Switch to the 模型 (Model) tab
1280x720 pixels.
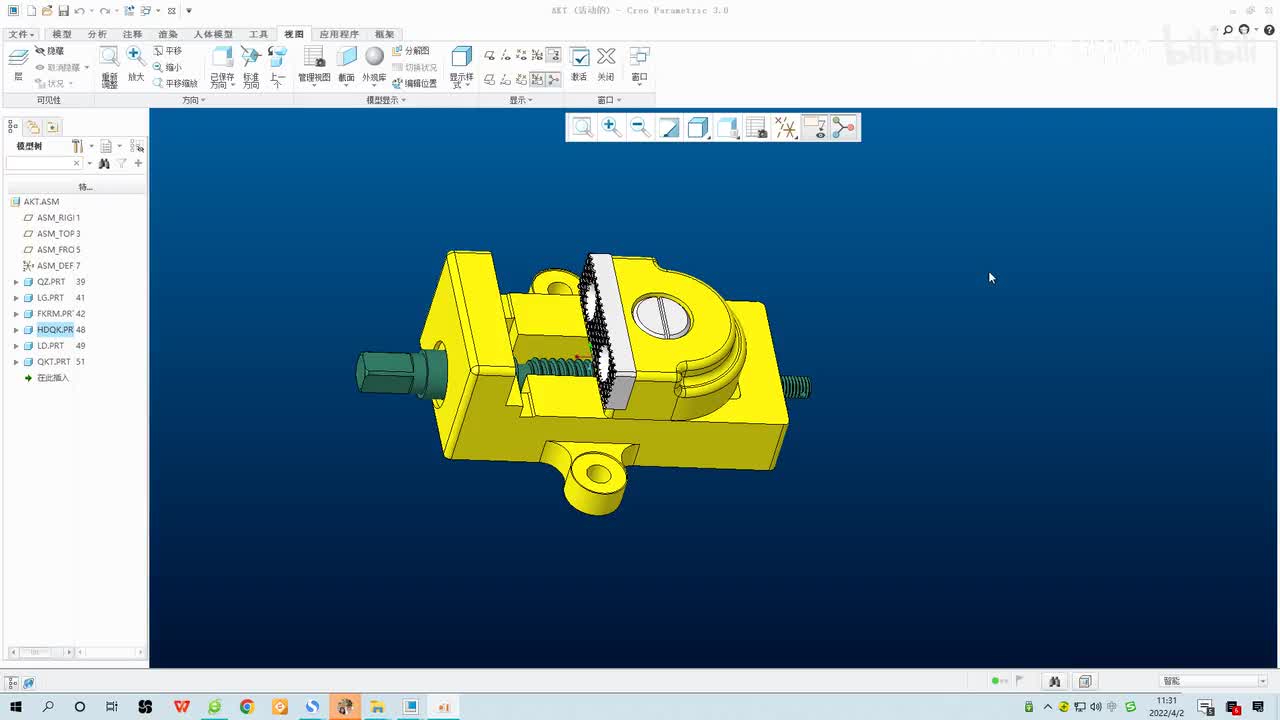(x=62, y=34)
